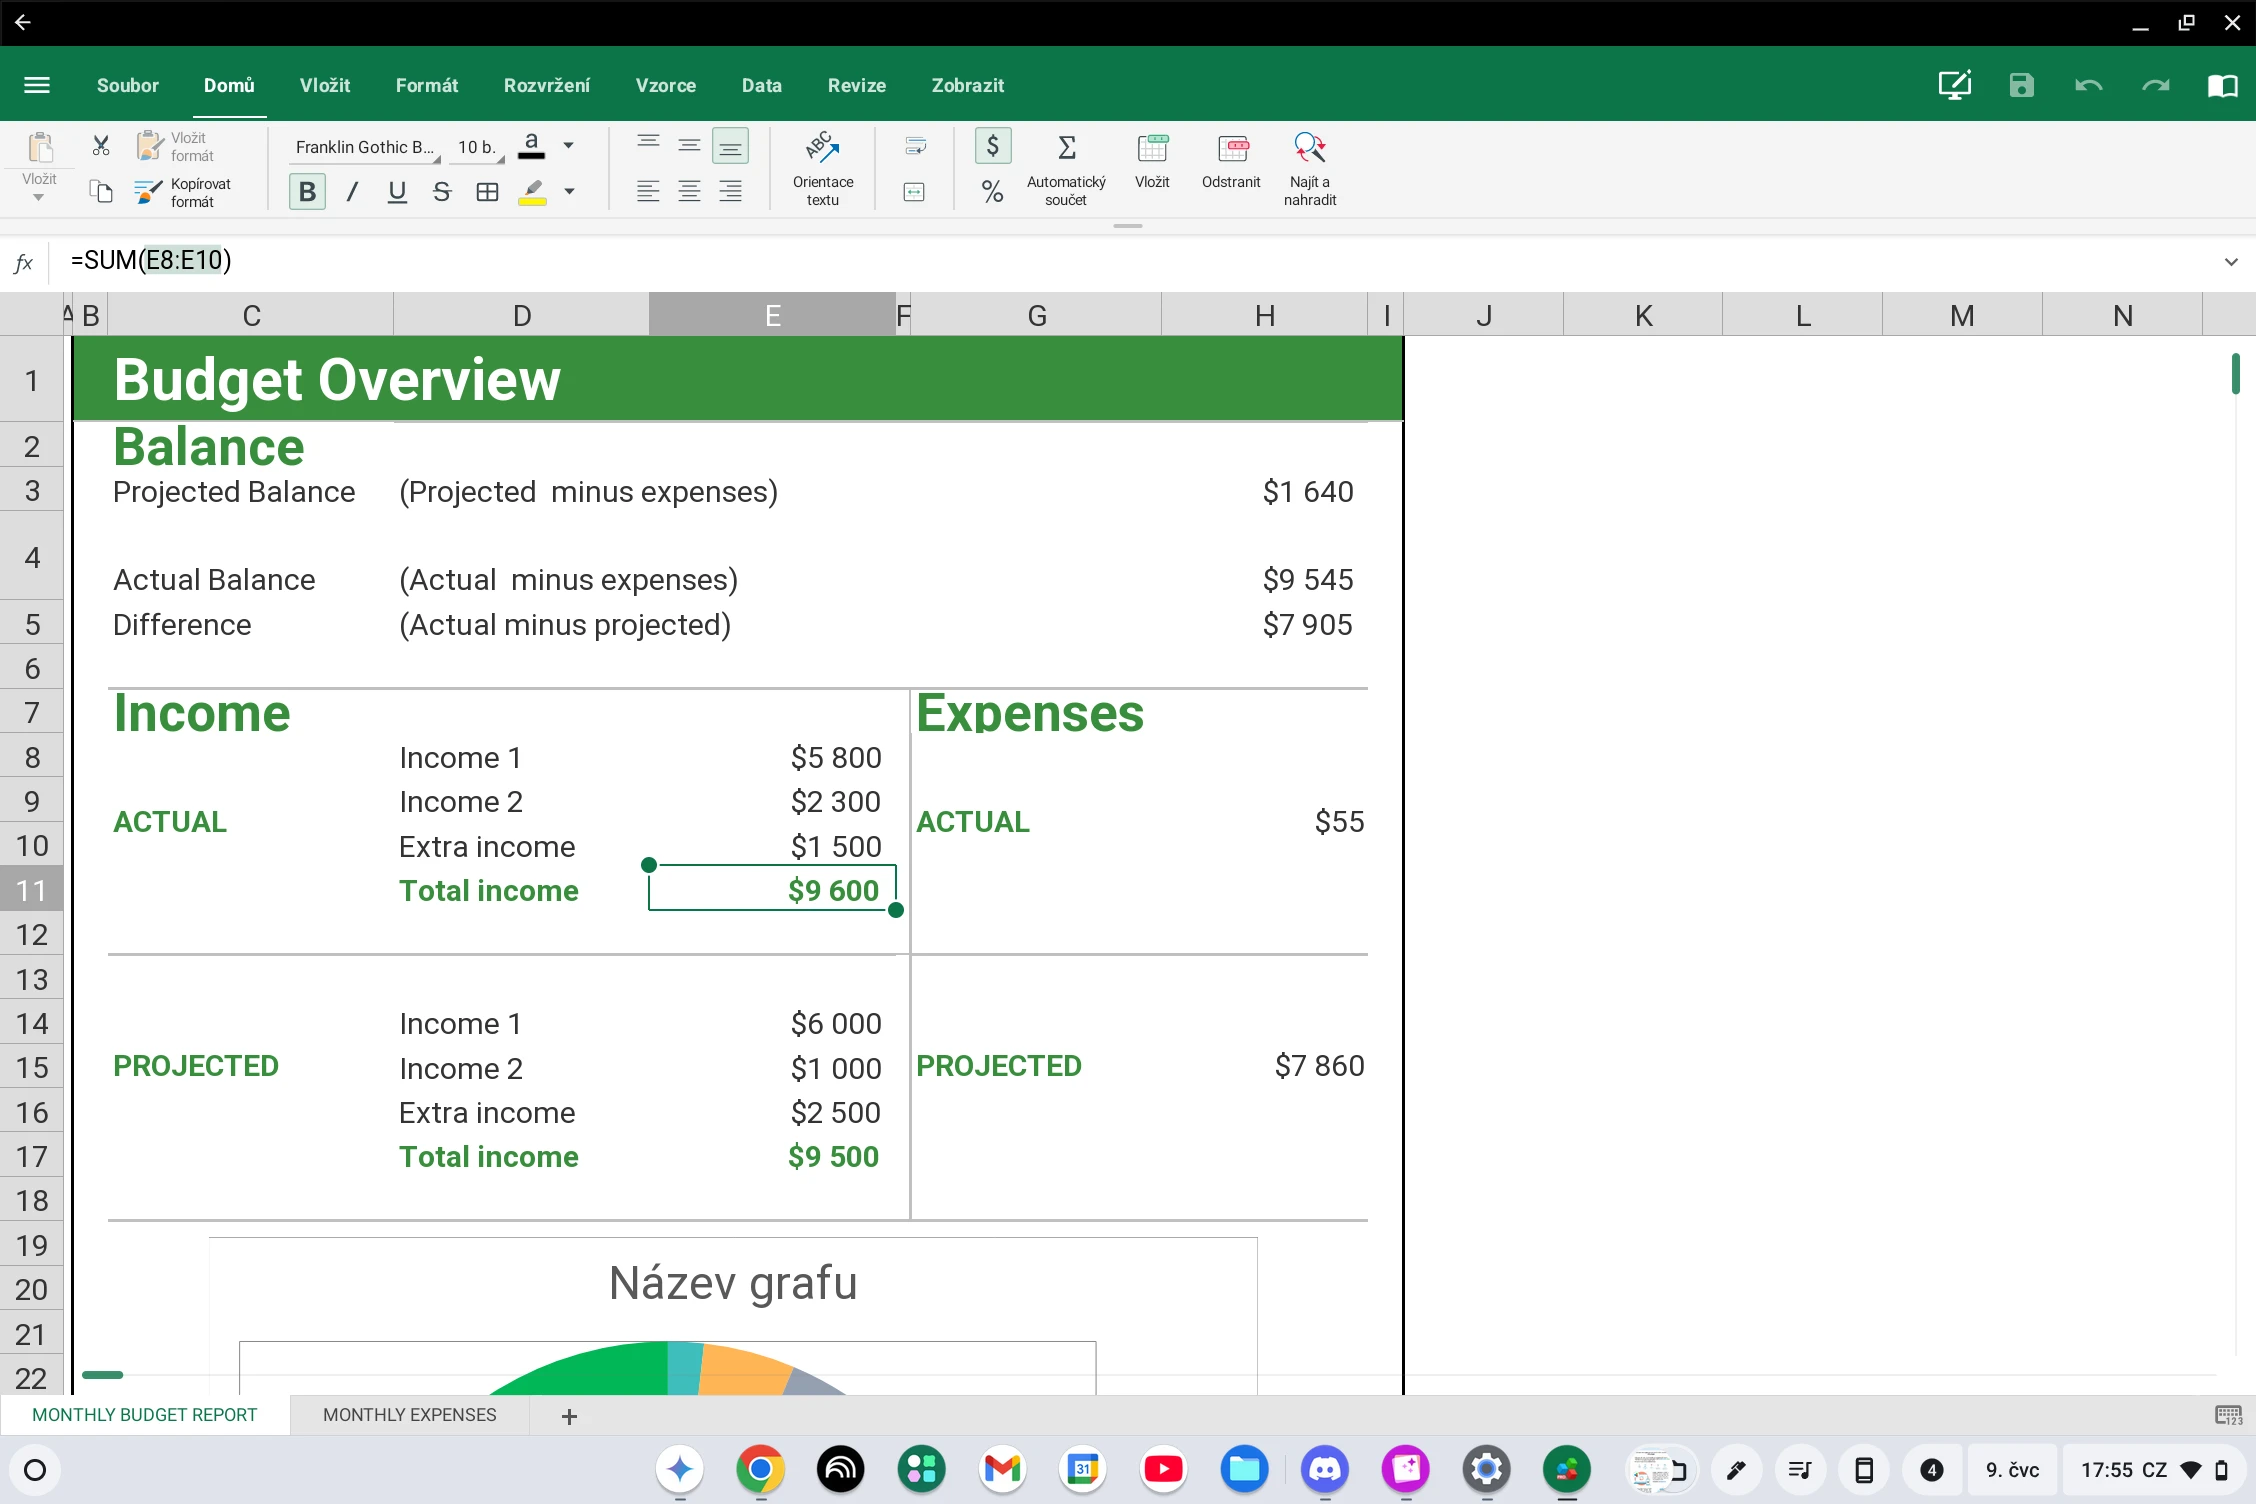Open Discord from the shelf

click(1325, 1470)
